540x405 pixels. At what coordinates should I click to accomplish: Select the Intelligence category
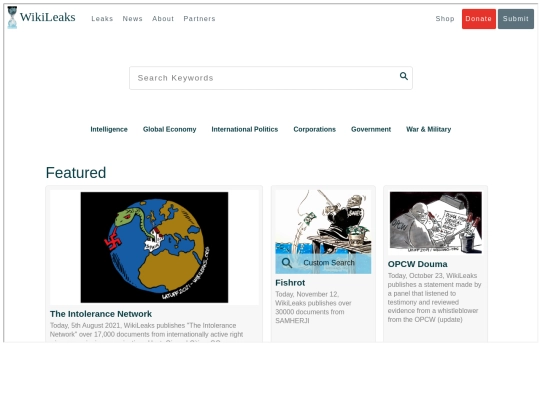click(109, 129)
